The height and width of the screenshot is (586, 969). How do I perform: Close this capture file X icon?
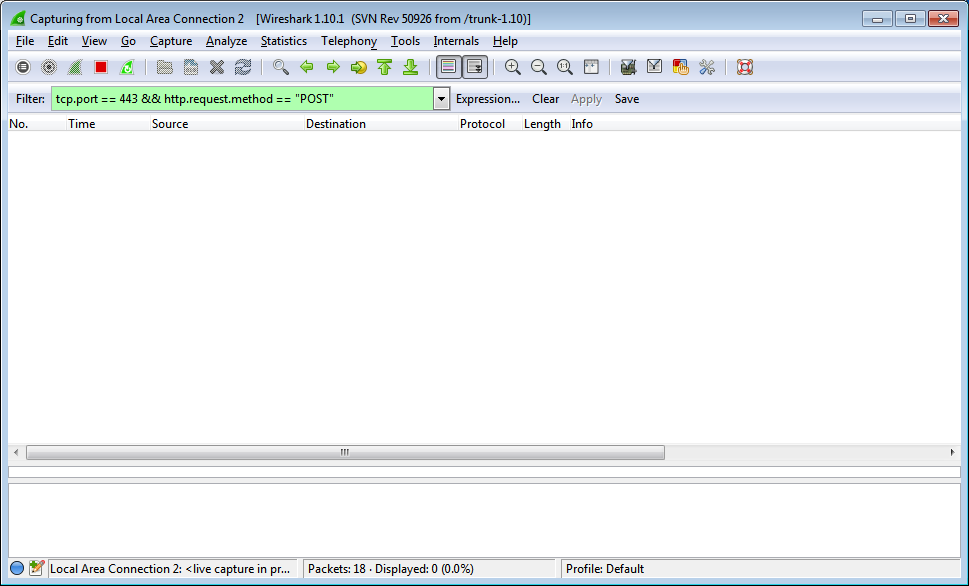tap(216, 67)
